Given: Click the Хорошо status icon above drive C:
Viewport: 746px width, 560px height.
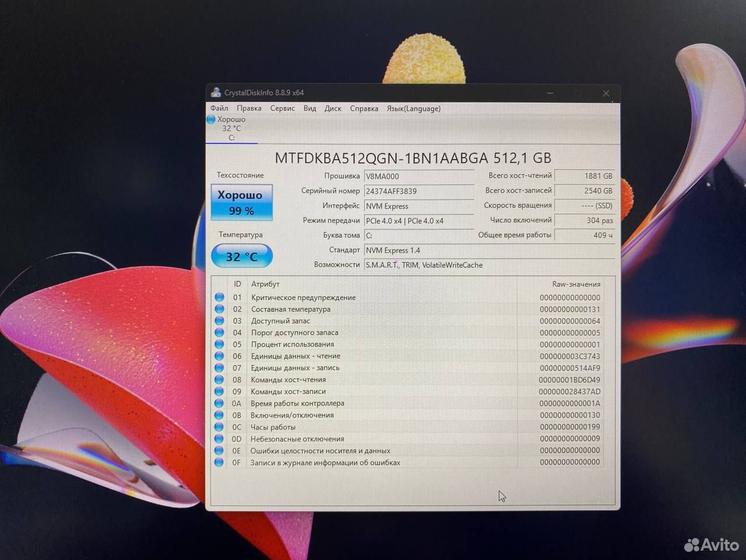Looking at the screenshot, I should tap(211, 120).
